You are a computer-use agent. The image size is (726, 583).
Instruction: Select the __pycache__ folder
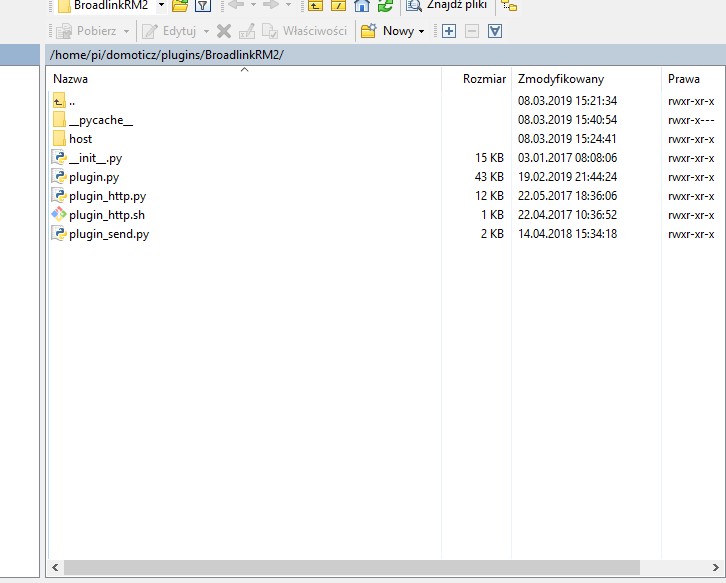pyautogui.click(x=384, y=120)
